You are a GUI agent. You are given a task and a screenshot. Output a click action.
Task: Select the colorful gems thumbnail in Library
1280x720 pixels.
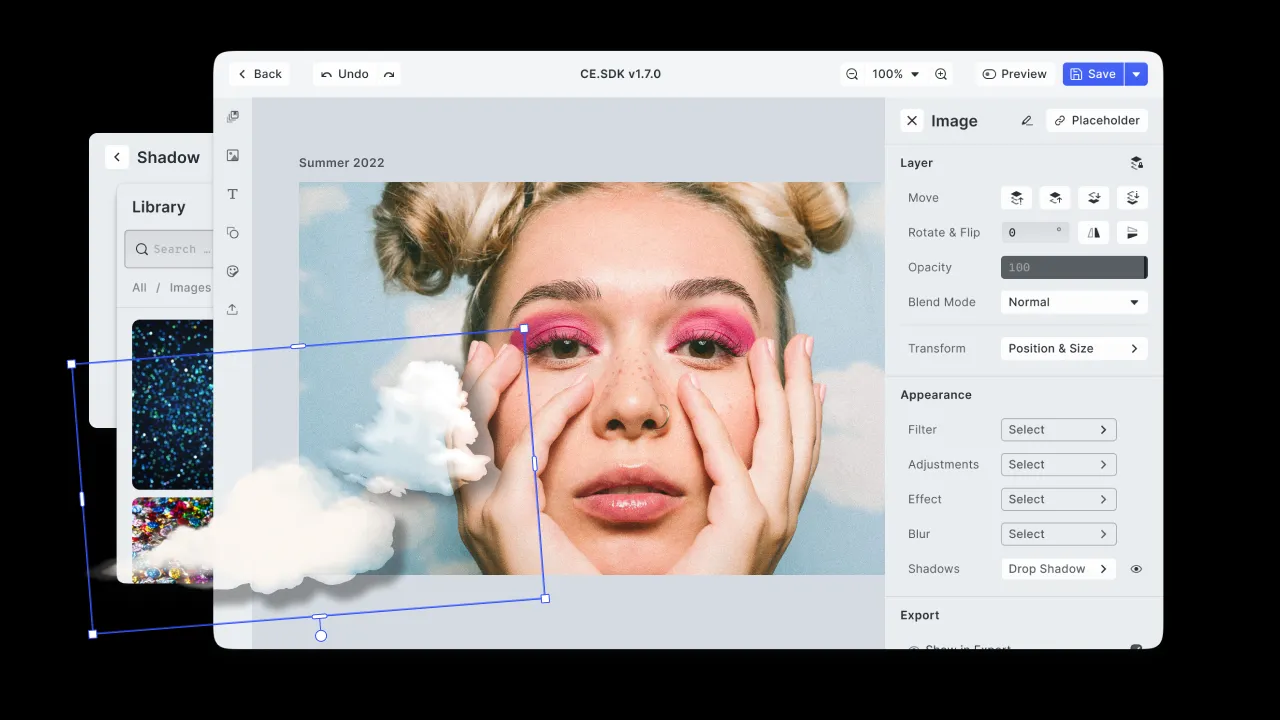173,540
